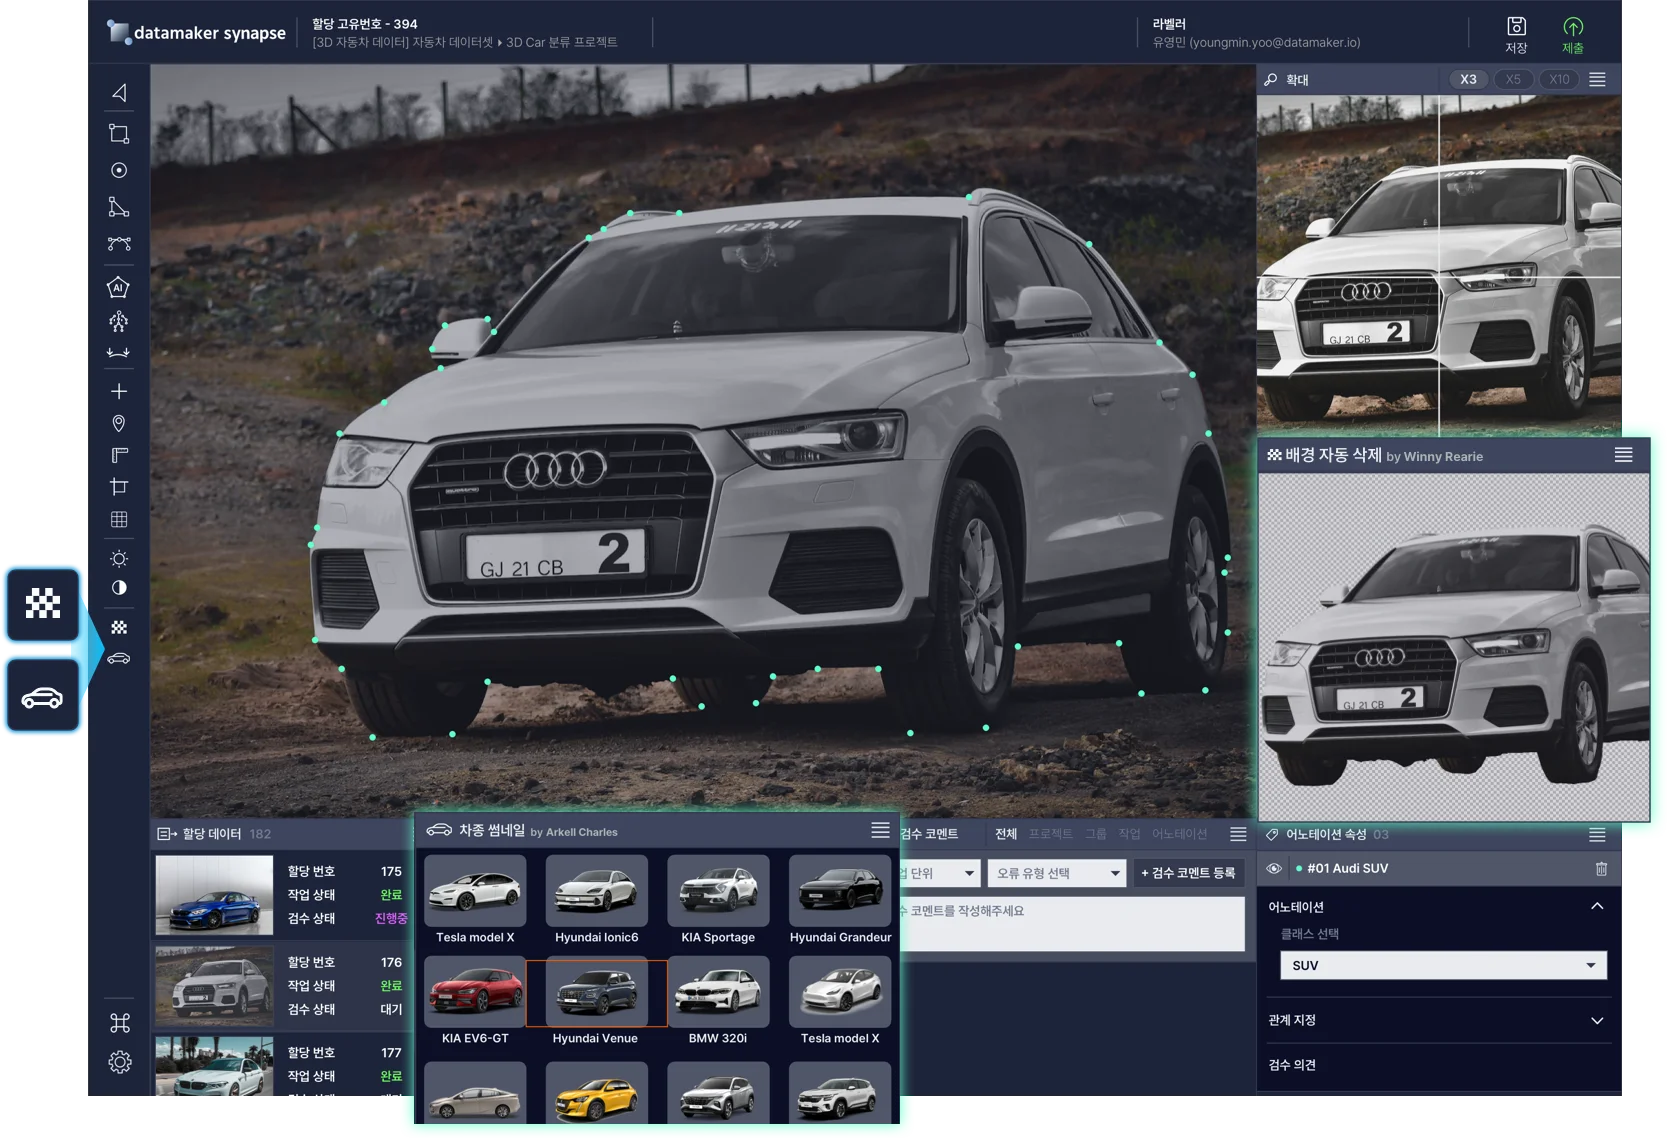The height and width of the screenshot is (1138, 1676).
Task: Hide the #01 Audi SUV annotation
Action: coord(1274,869)
